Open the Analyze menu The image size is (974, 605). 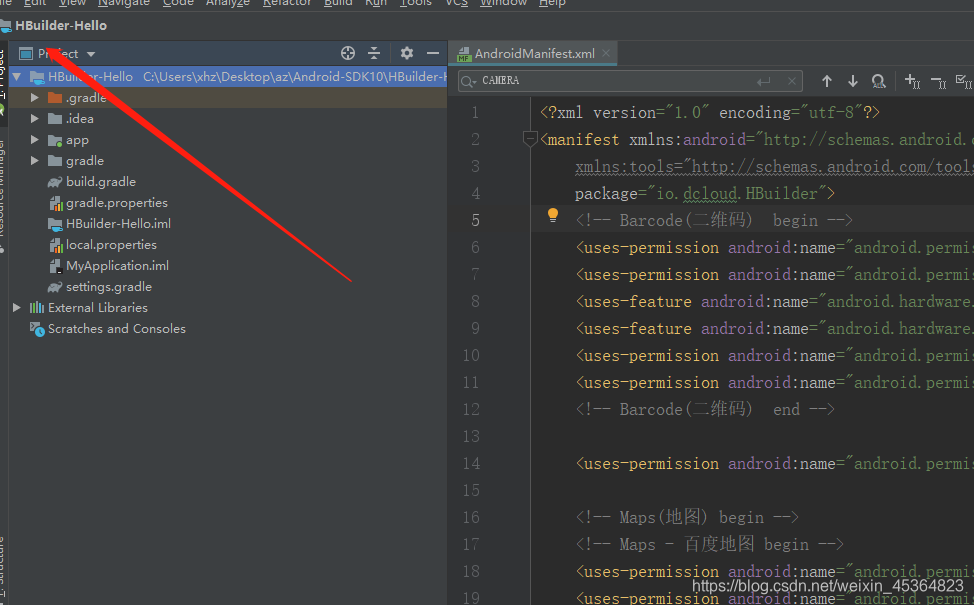click(x=227, y=3)
